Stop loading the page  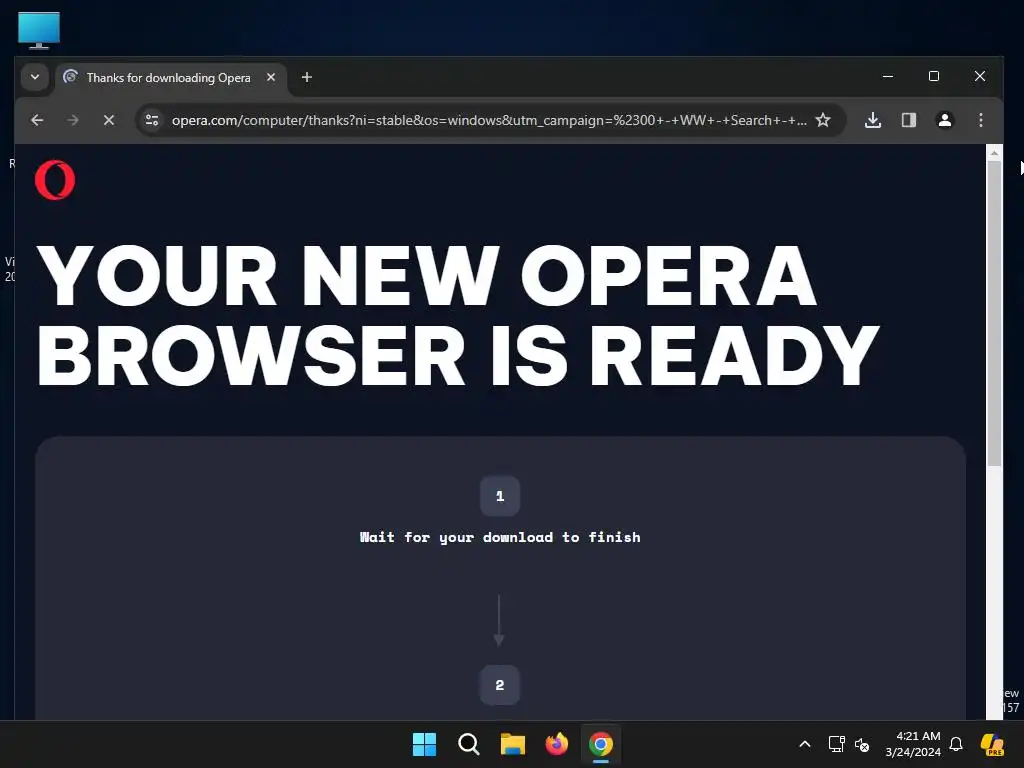click(x=109, y=120)
